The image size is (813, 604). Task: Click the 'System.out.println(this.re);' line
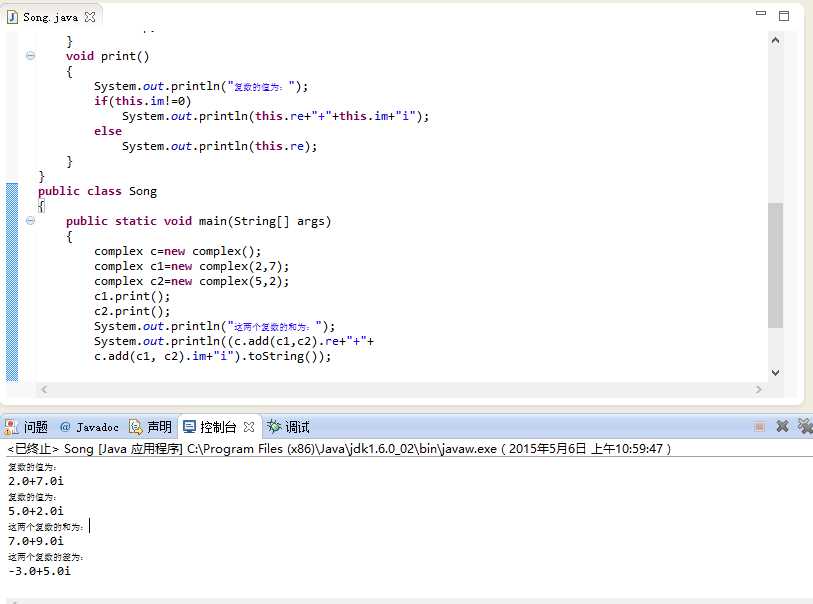tap(219, 146)
